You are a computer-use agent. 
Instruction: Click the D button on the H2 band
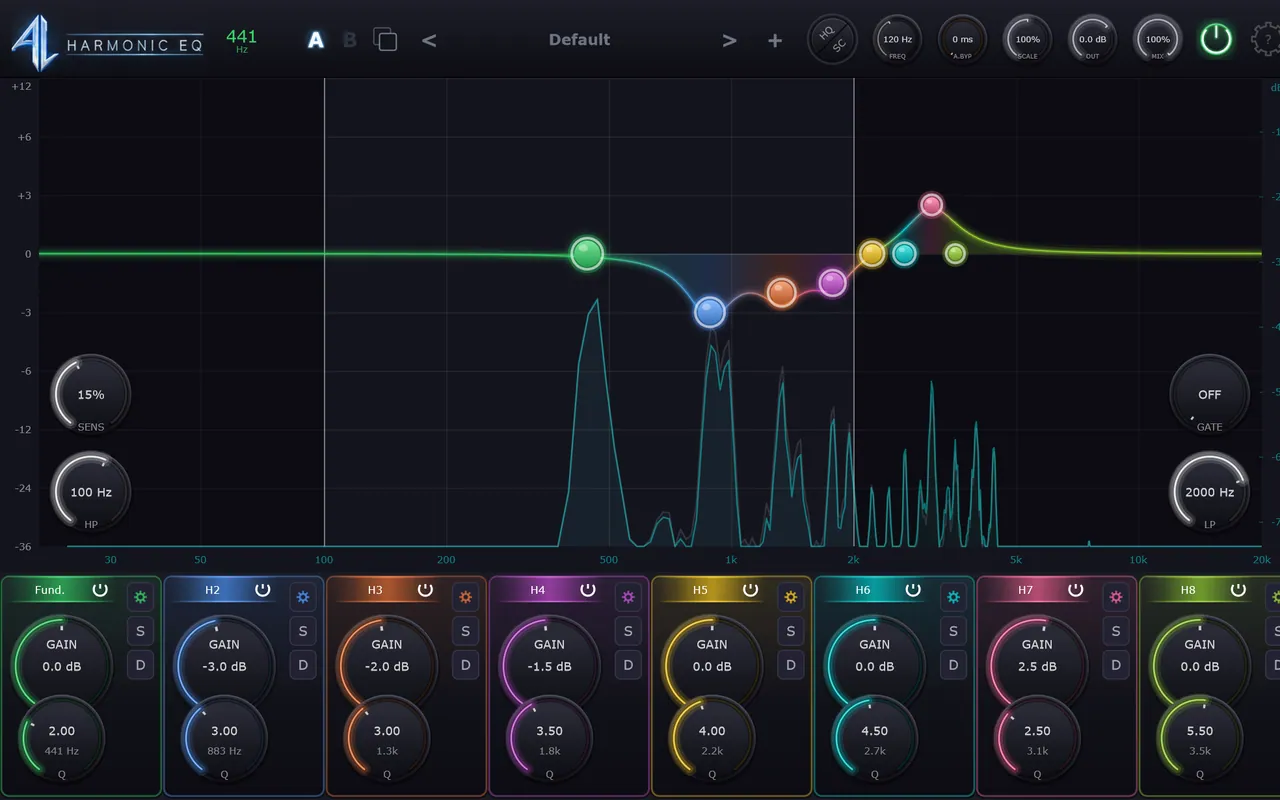[x=303, y=665]
